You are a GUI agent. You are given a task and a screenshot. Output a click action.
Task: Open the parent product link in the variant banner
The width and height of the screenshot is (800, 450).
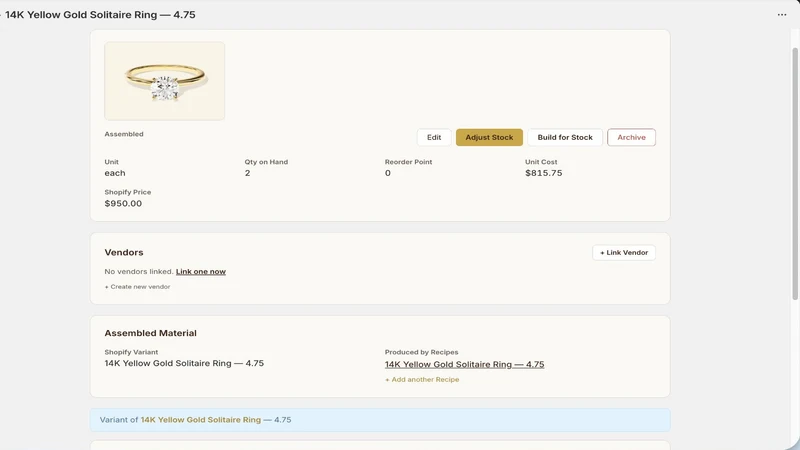click(201, 420)
